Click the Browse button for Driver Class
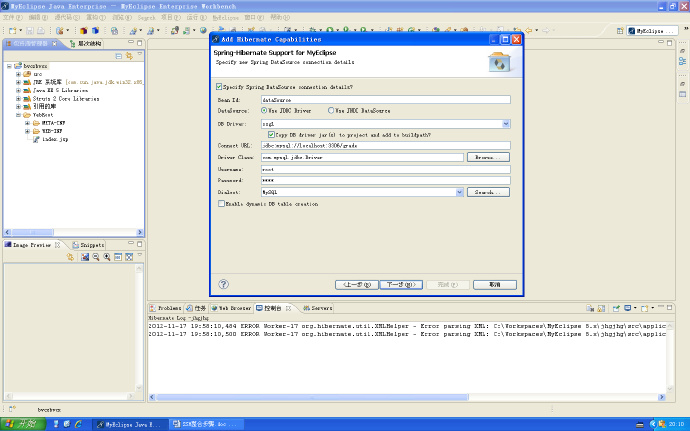Image resolution: width=690 pixels, height=431 pixels. click(x=488, y=157)
